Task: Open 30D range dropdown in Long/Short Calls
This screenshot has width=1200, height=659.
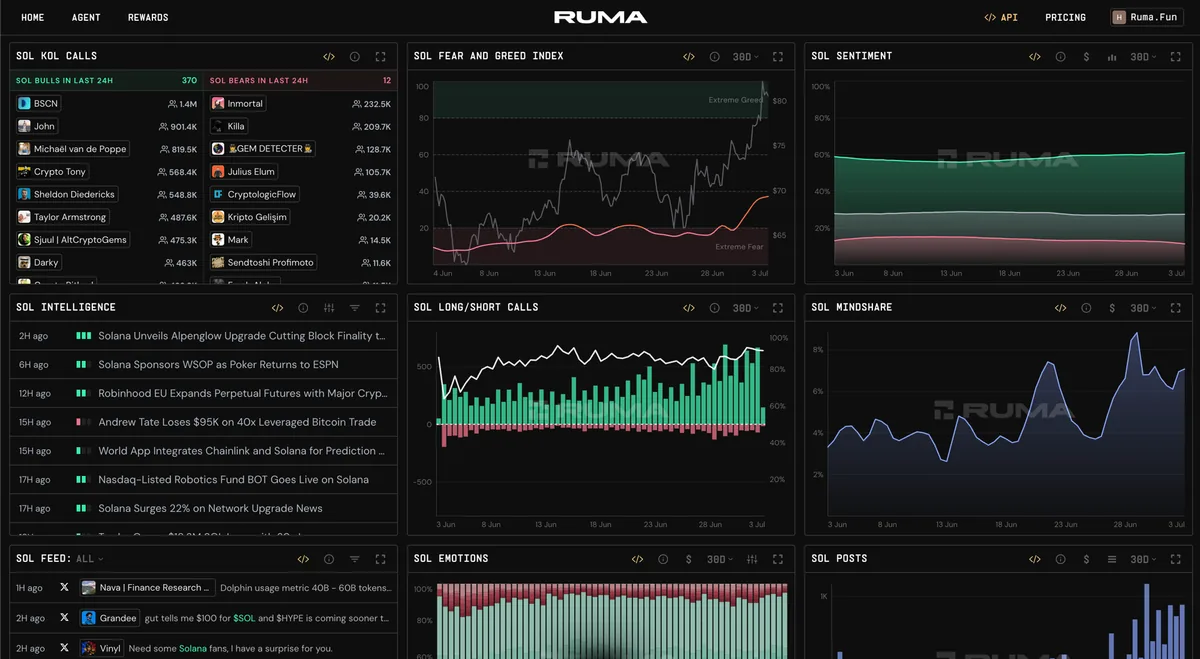Action: click(745, 308)
